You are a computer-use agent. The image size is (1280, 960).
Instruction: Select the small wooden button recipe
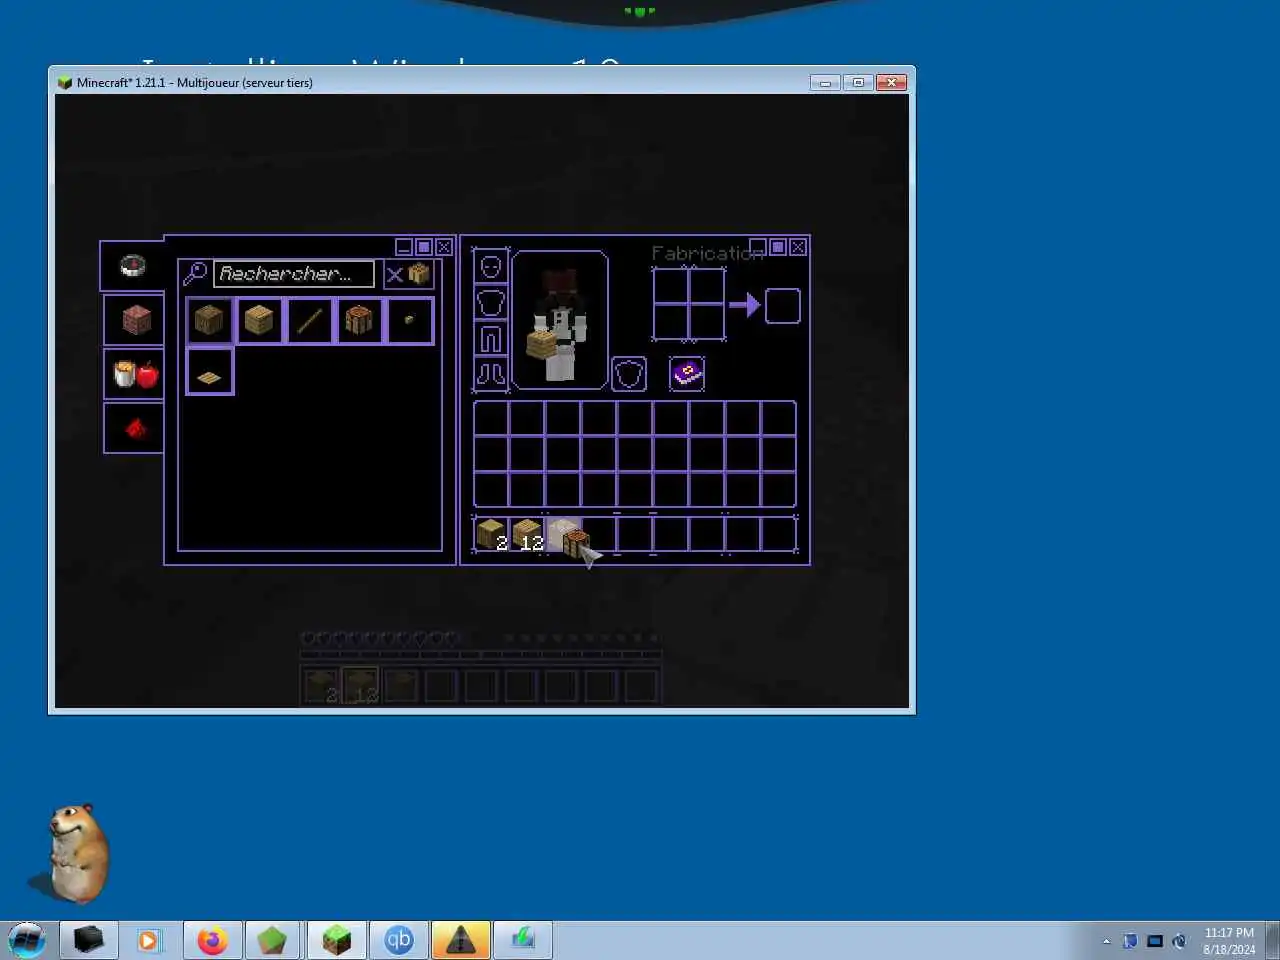(x=409, y=320)
